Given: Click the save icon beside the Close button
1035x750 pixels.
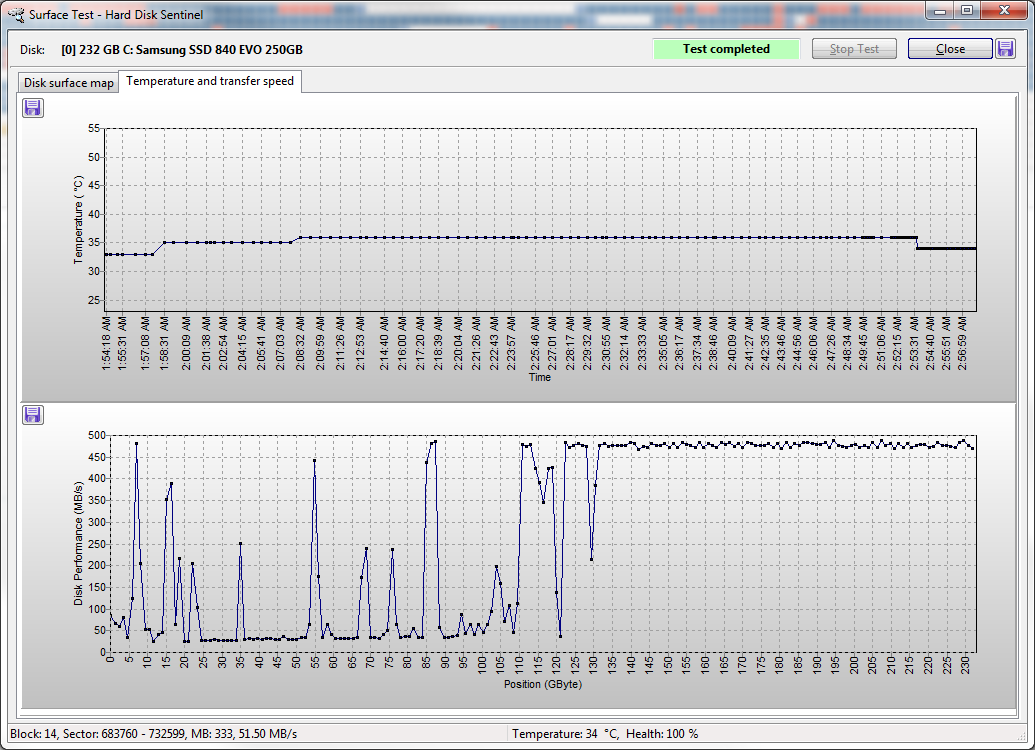Looking at the screenshot, I should click(1005, 49).
